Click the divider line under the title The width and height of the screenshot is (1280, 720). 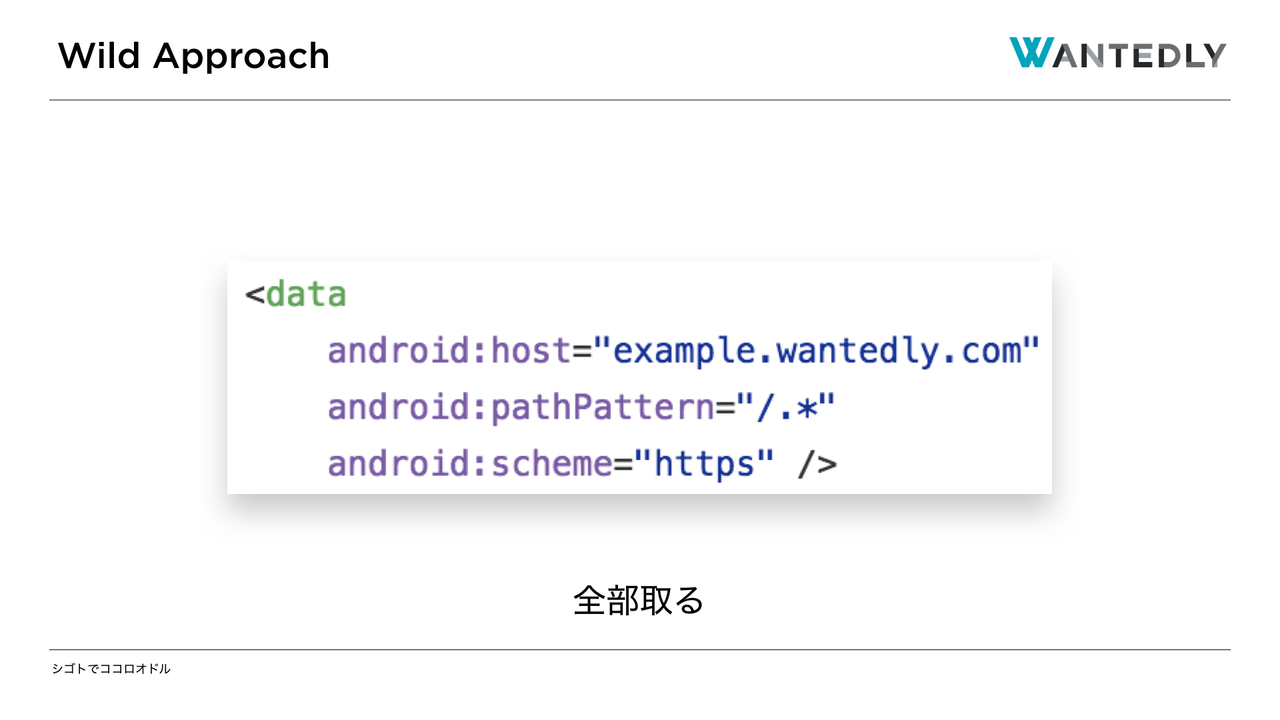[640, 100]
